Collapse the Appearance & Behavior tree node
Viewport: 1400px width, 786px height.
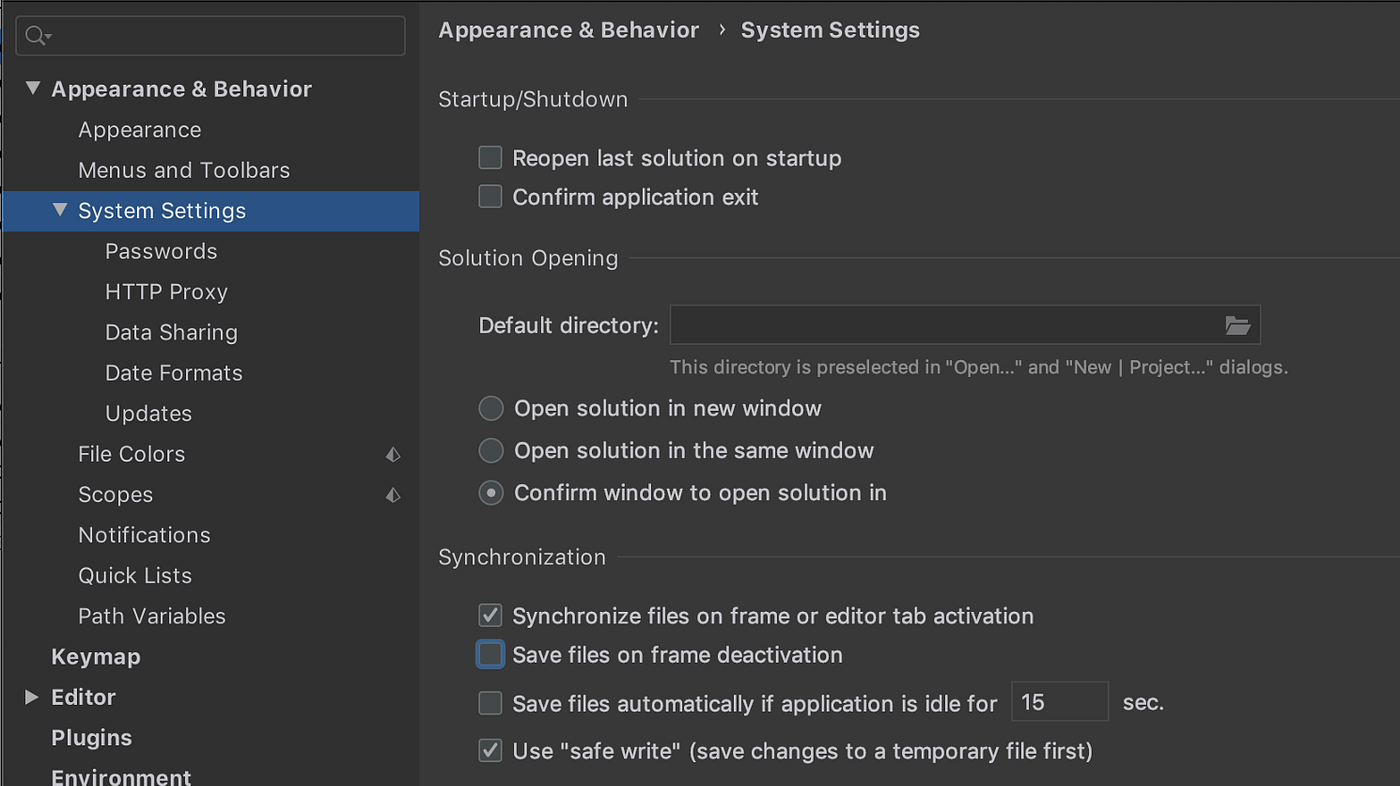click(33, 89)
